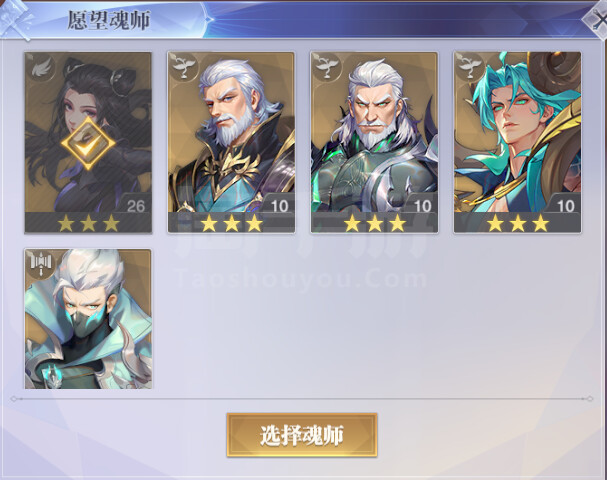Click the 愿望魂师 title header
The image size is (607, 480).
click(109, 20)
